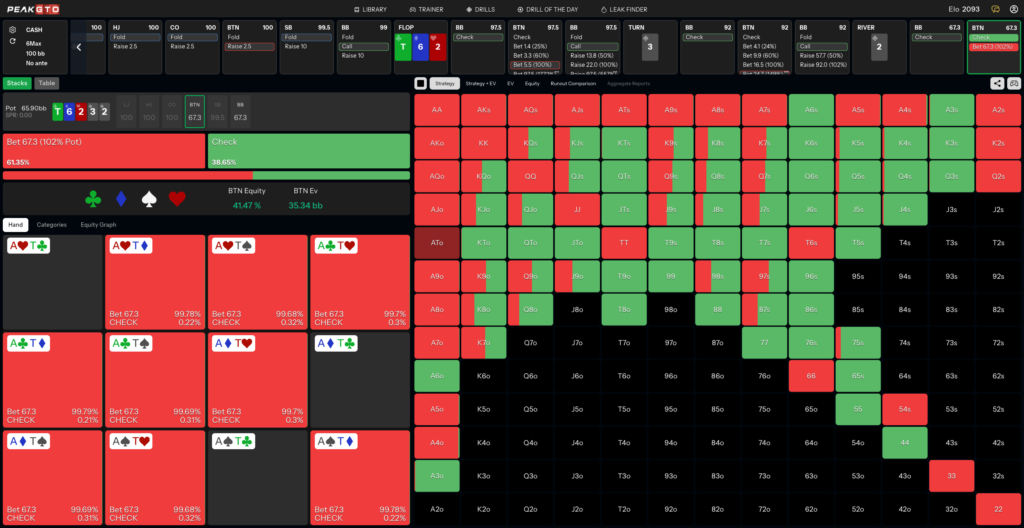Screen dimensions: 1024x528
Task: Choose BTN flop Bet 3.3 (60%)
Action: pos(536,56)
